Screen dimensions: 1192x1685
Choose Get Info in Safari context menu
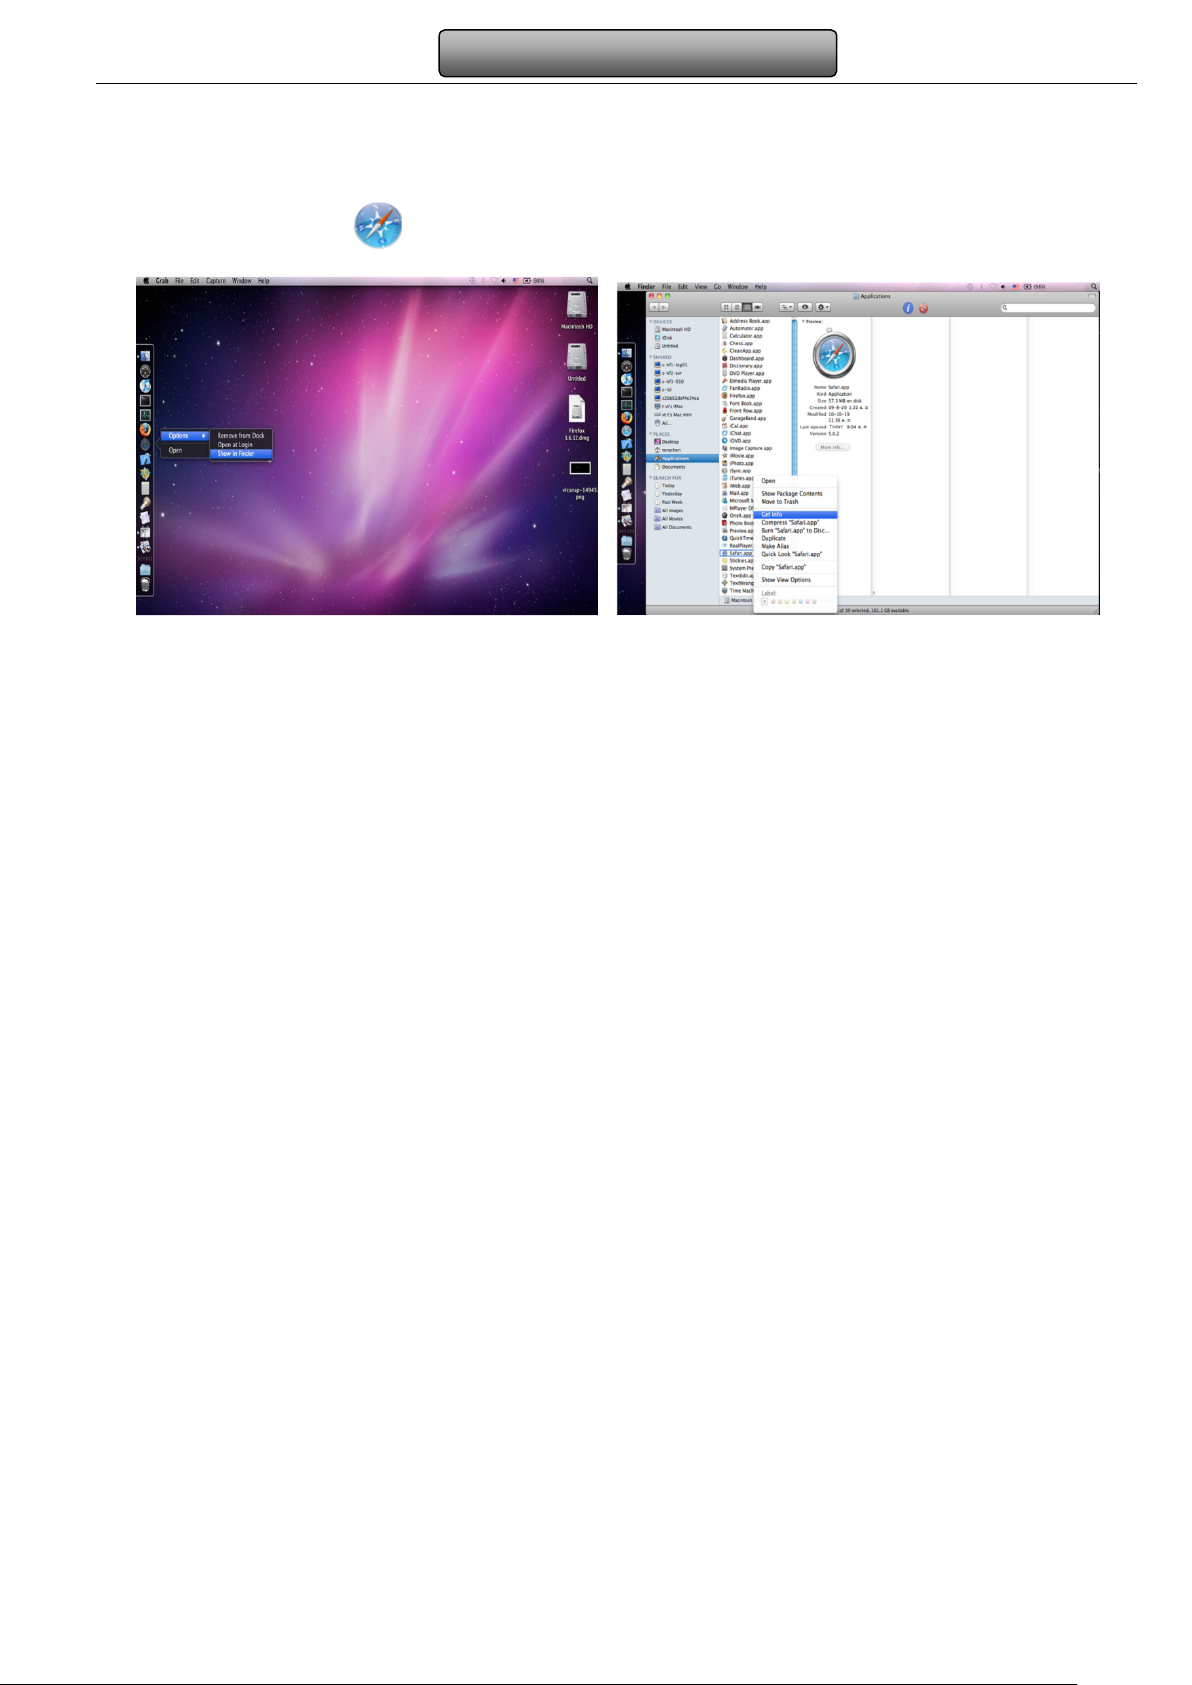(x=795, y=515)
